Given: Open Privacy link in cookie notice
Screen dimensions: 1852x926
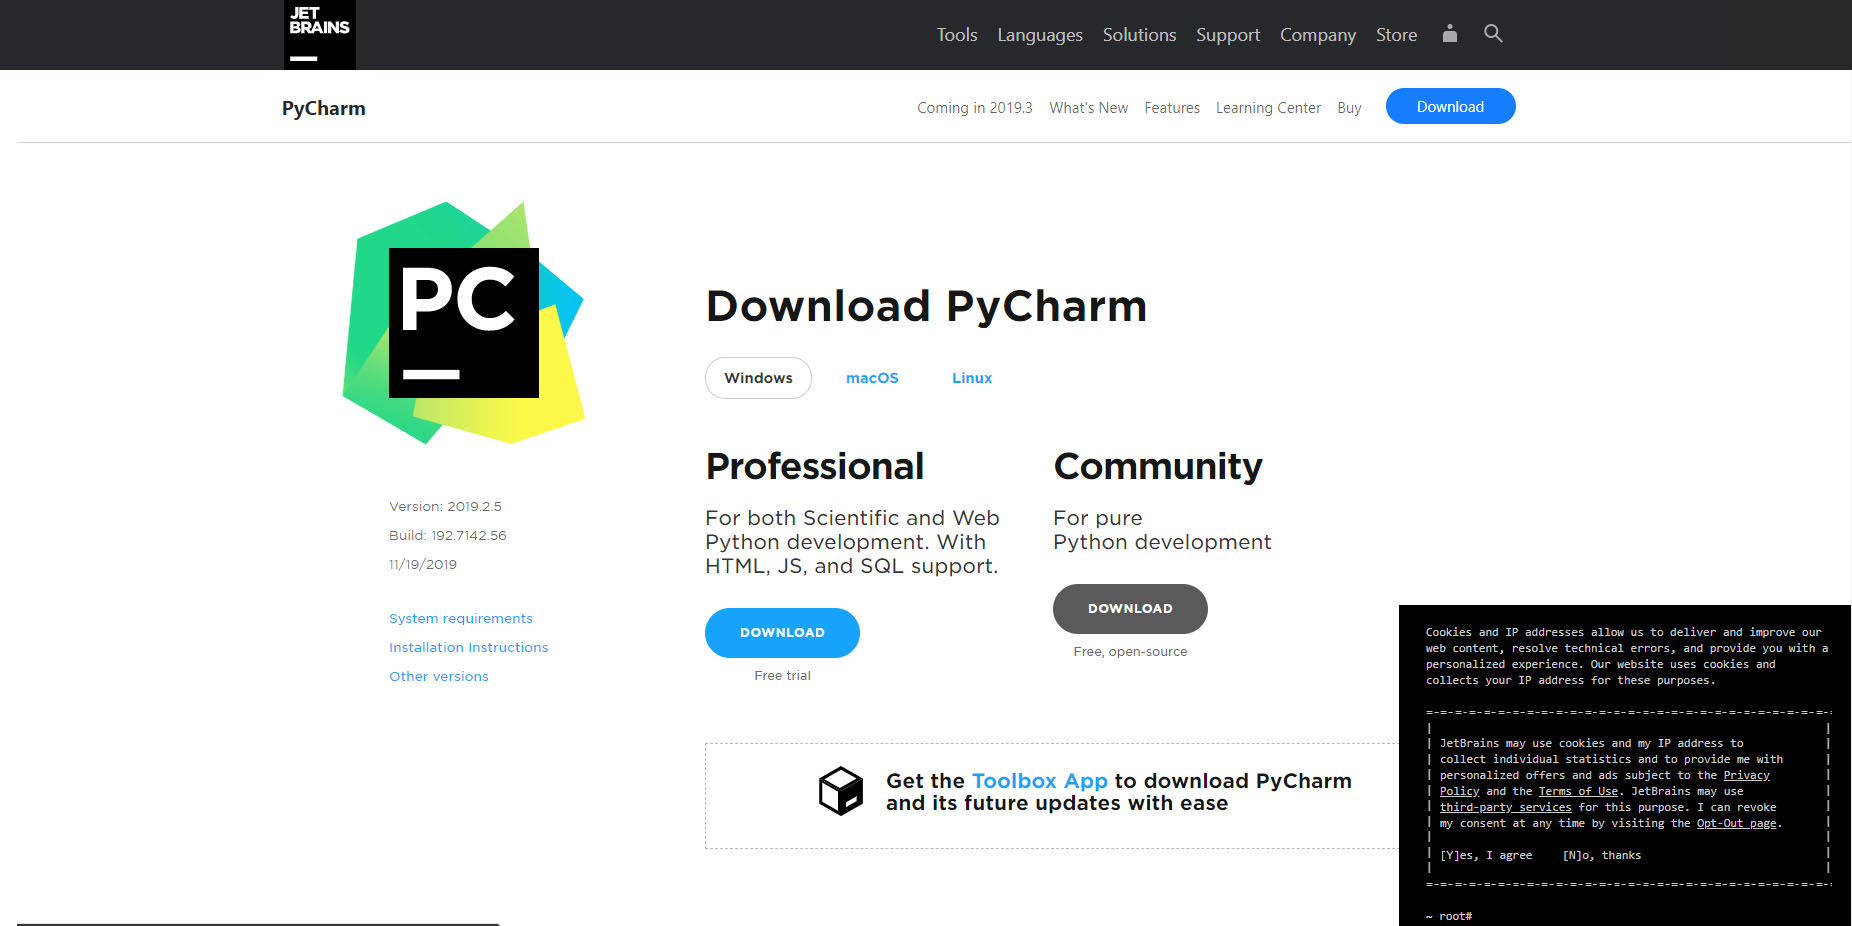Looking at the screenshot, I should [x=1746, y=775].
